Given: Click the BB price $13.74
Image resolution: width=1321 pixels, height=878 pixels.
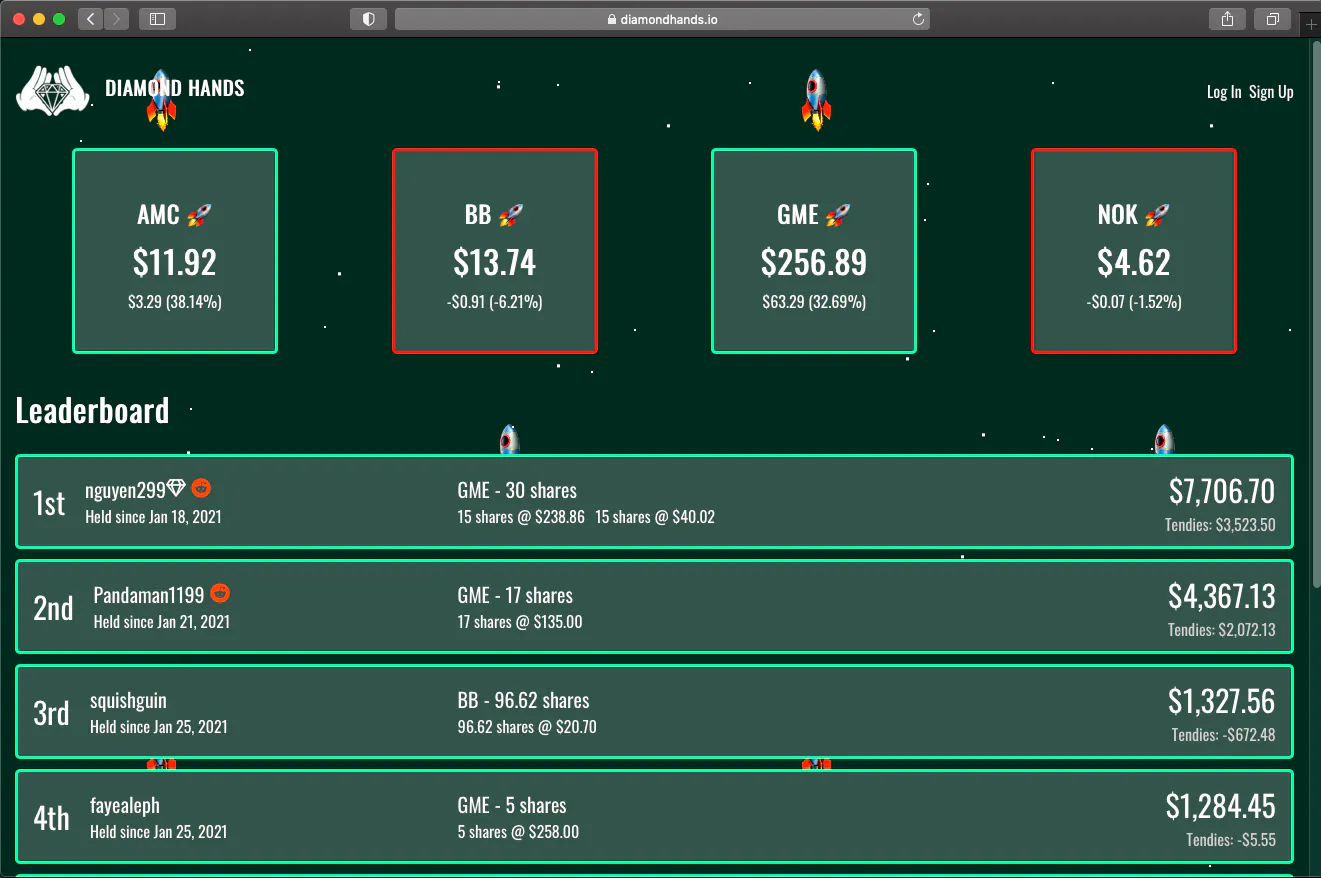Looking at the screenshot, I should click(495, 262).
